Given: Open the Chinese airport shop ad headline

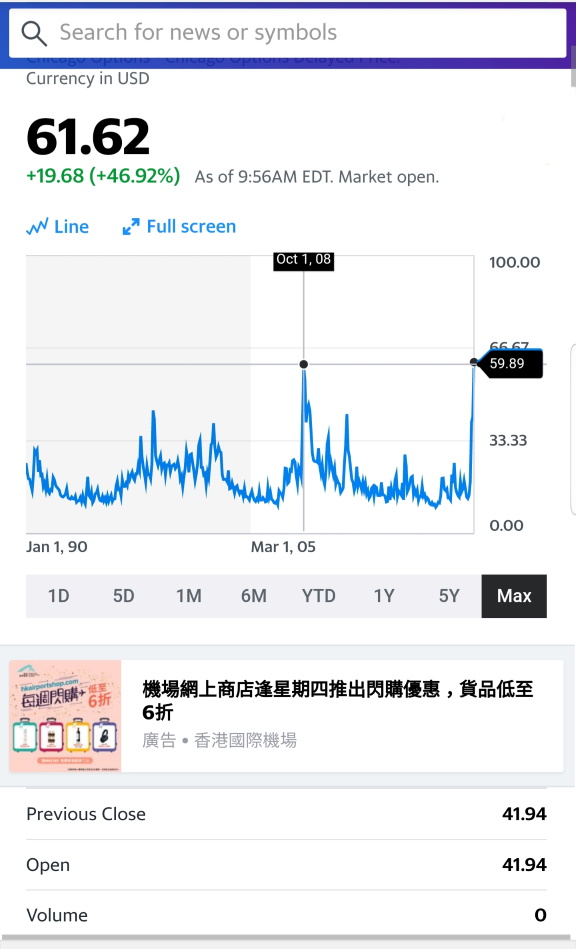Looking at the screenshot, I should [x=338, y=700].
